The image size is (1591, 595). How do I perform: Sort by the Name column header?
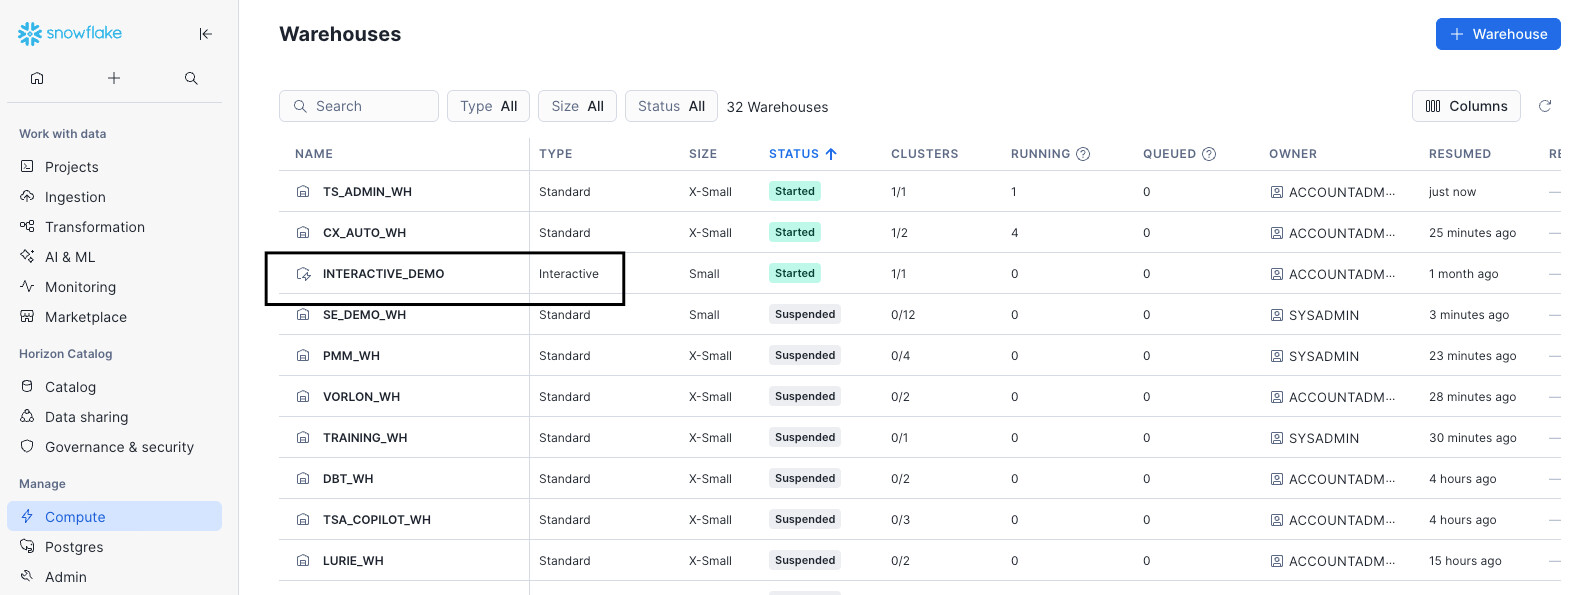pyautogui.click(x=314, y=154)
